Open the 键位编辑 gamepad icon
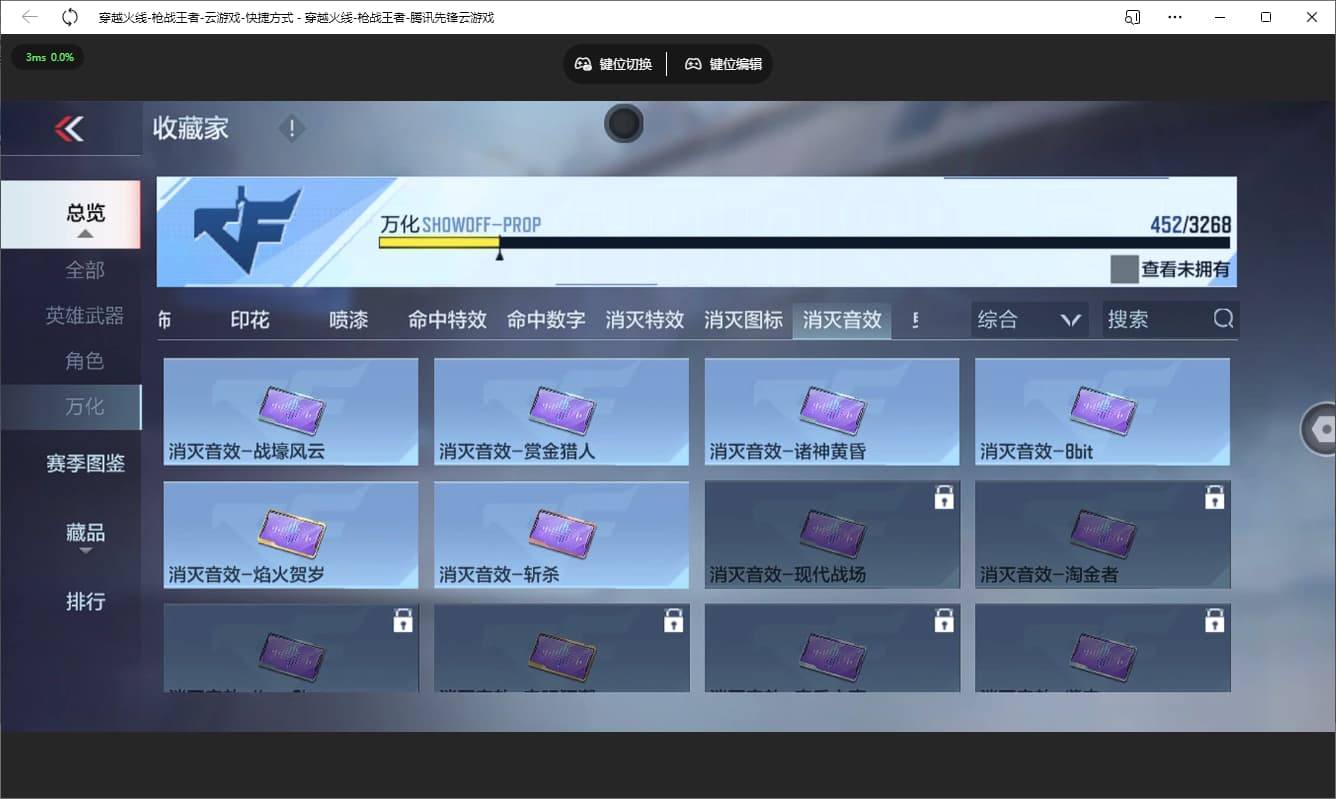Image resolution: width=1336 pixels, height=799 pixels. click(693, 63)
